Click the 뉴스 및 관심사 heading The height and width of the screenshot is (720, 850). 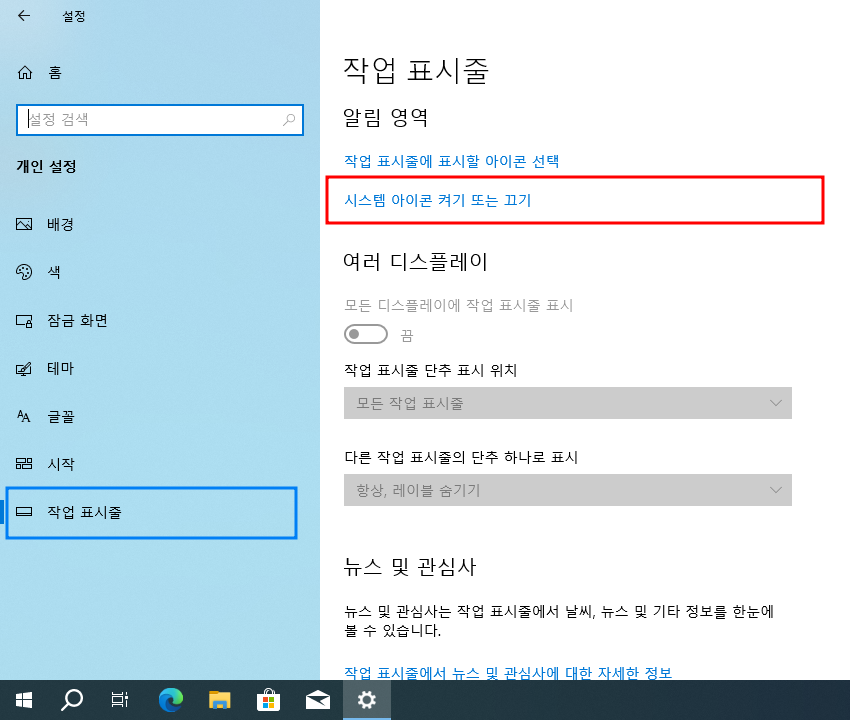click(x=410, y=567)
